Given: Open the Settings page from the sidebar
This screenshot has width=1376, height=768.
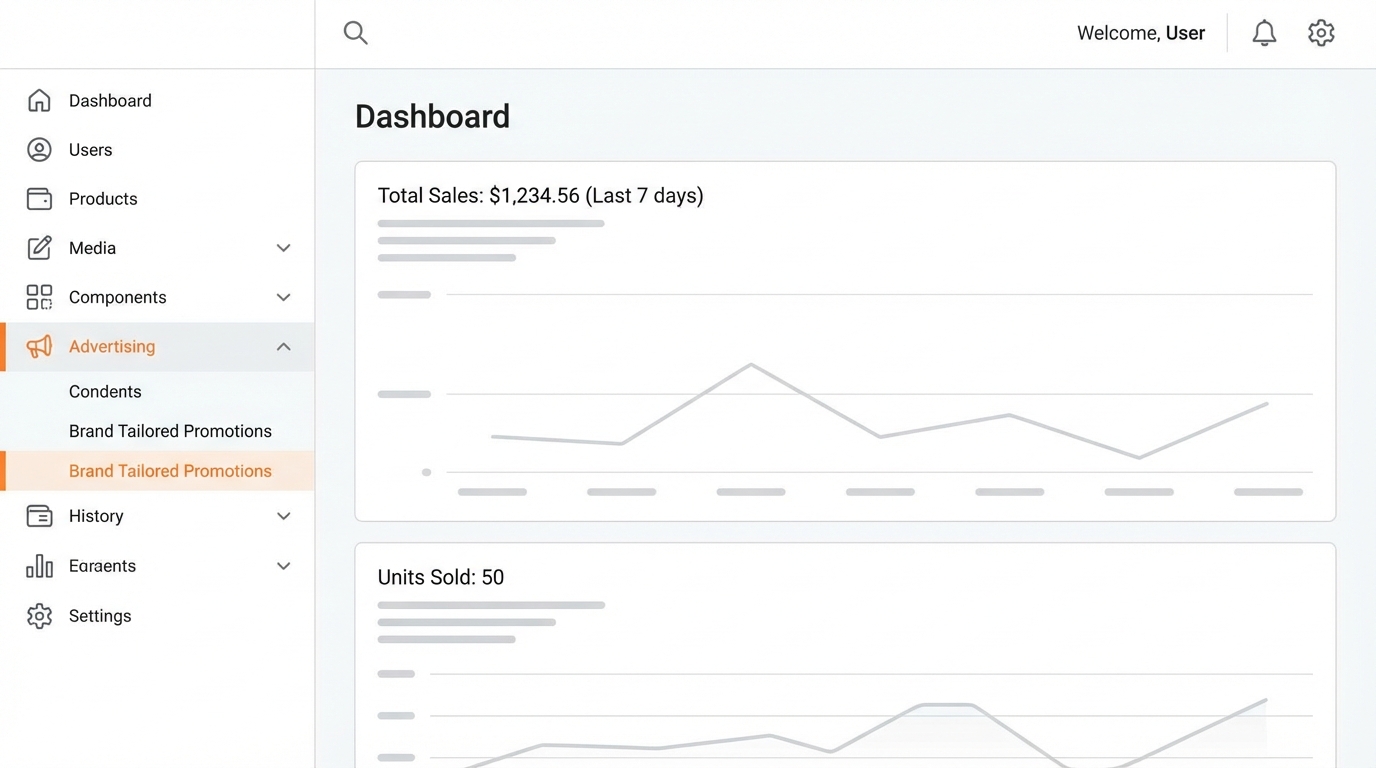Looking at the screenshot, I should pyautogui.click(x=100, y=615).
